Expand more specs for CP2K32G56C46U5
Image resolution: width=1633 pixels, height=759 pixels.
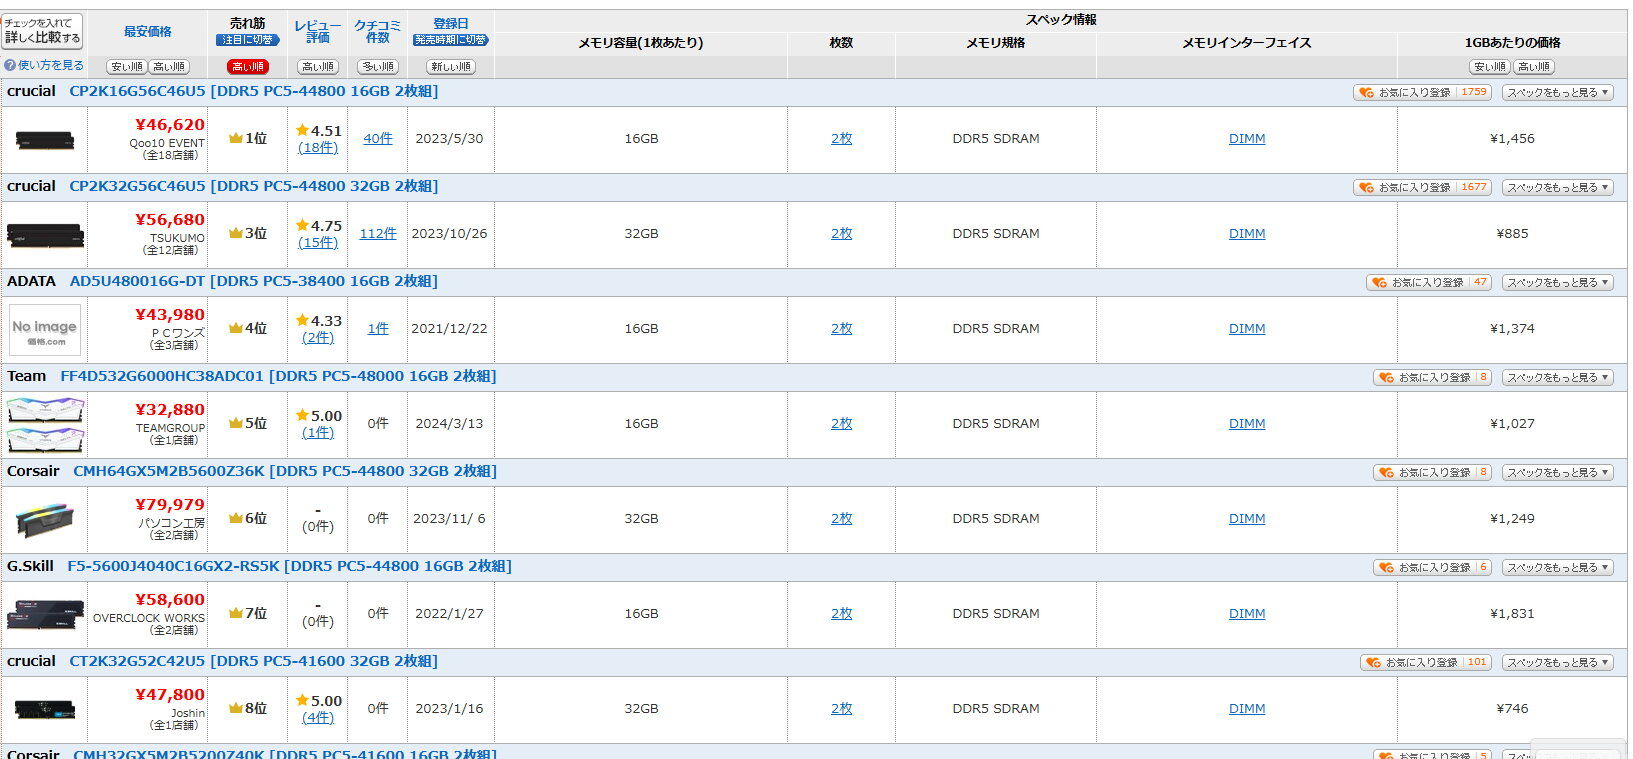(x=1558, y=187)
